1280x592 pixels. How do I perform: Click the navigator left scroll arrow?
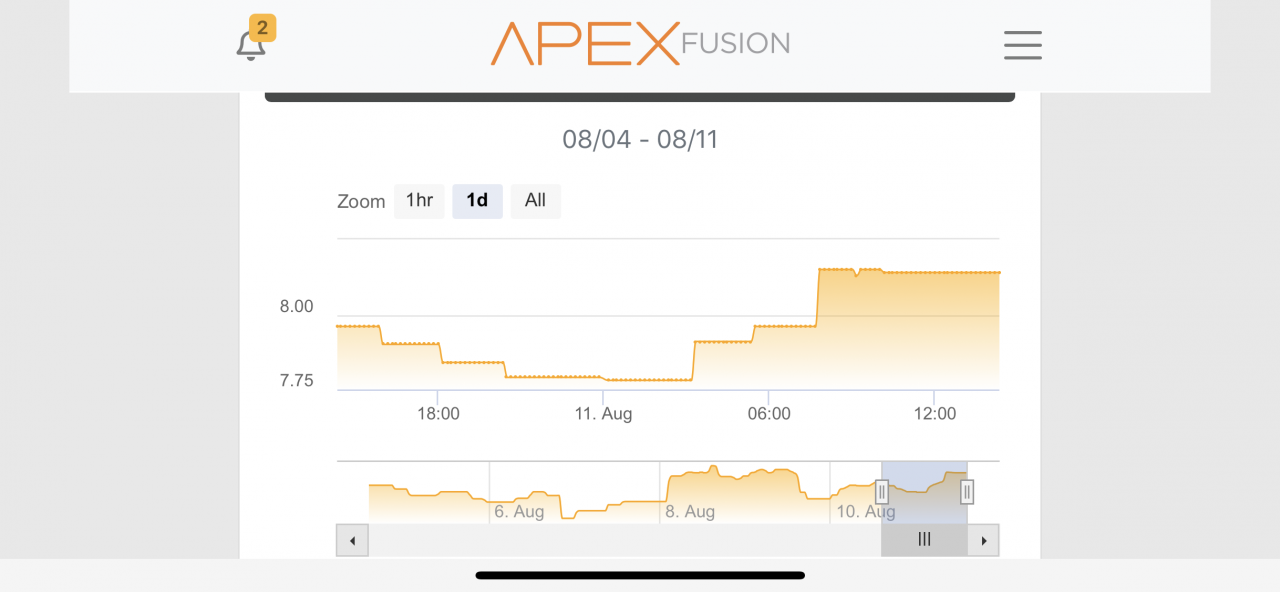pyautogui.click(x=352, y=540)
